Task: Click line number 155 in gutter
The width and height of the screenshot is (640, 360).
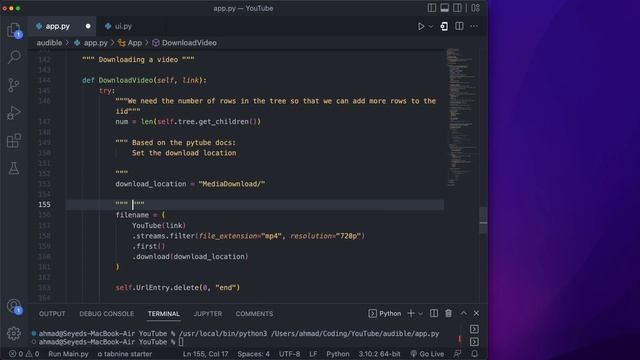Action: pos(44,204)
